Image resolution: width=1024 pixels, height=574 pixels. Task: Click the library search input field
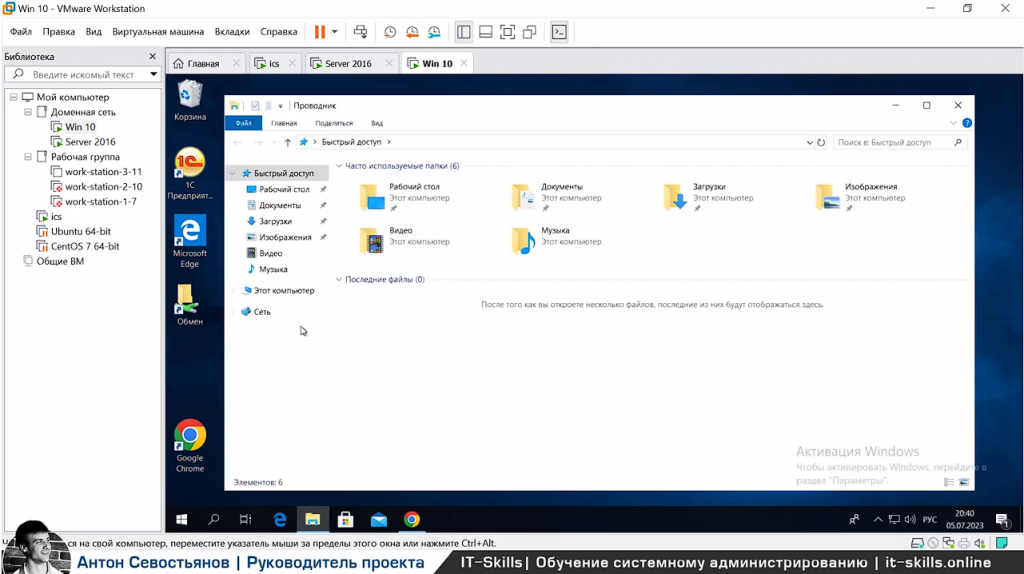[83, 74]
